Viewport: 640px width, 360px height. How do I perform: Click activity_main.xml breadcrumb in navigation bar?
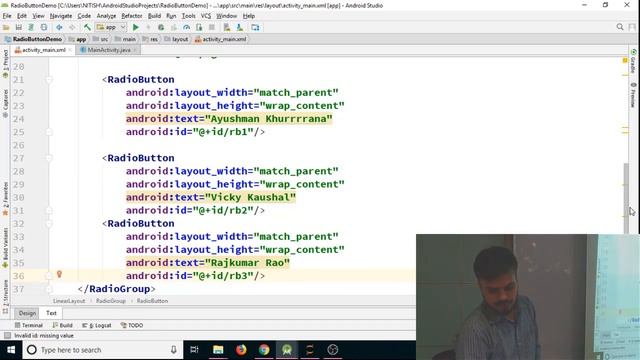[220, 39]
